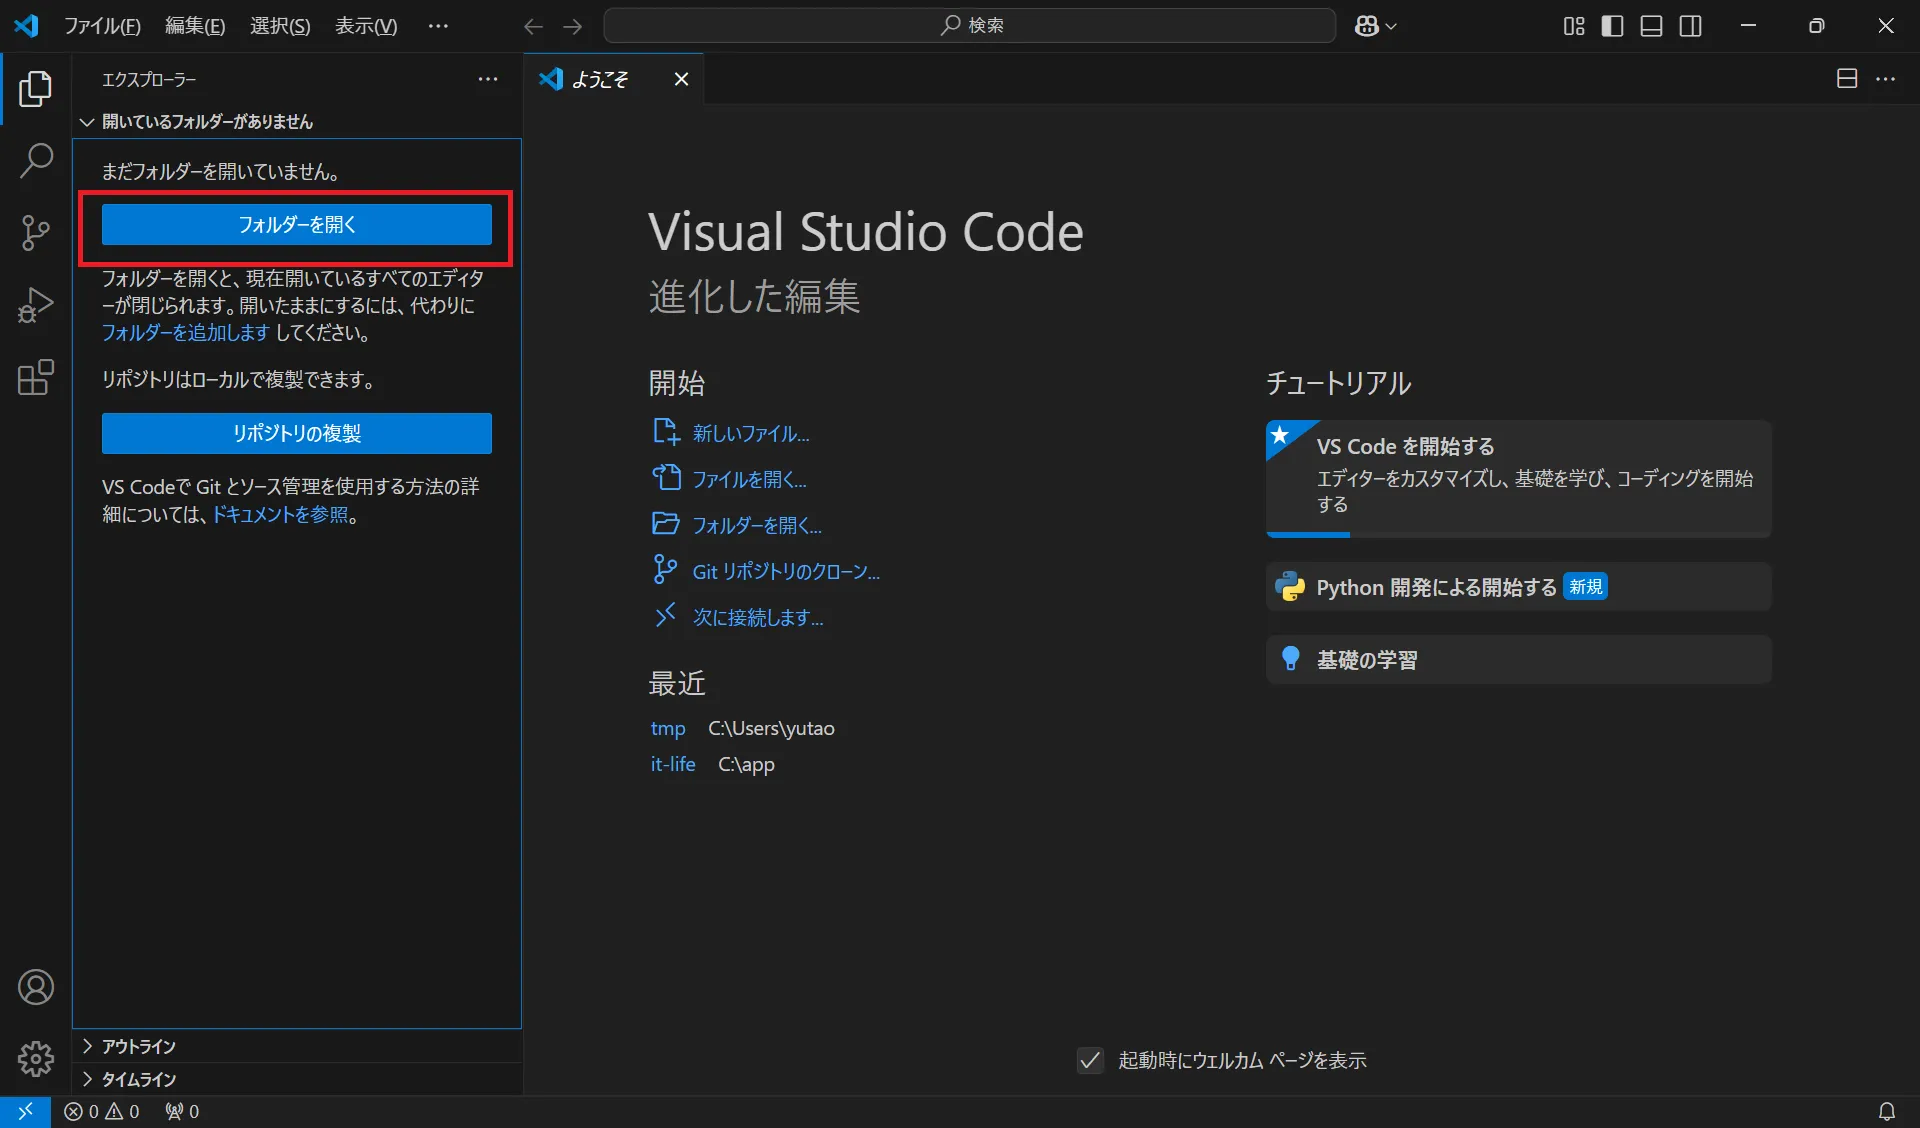Open the VS Code を開始する walkthrough card
Screen dimensions: 1920x1128
1519,478
